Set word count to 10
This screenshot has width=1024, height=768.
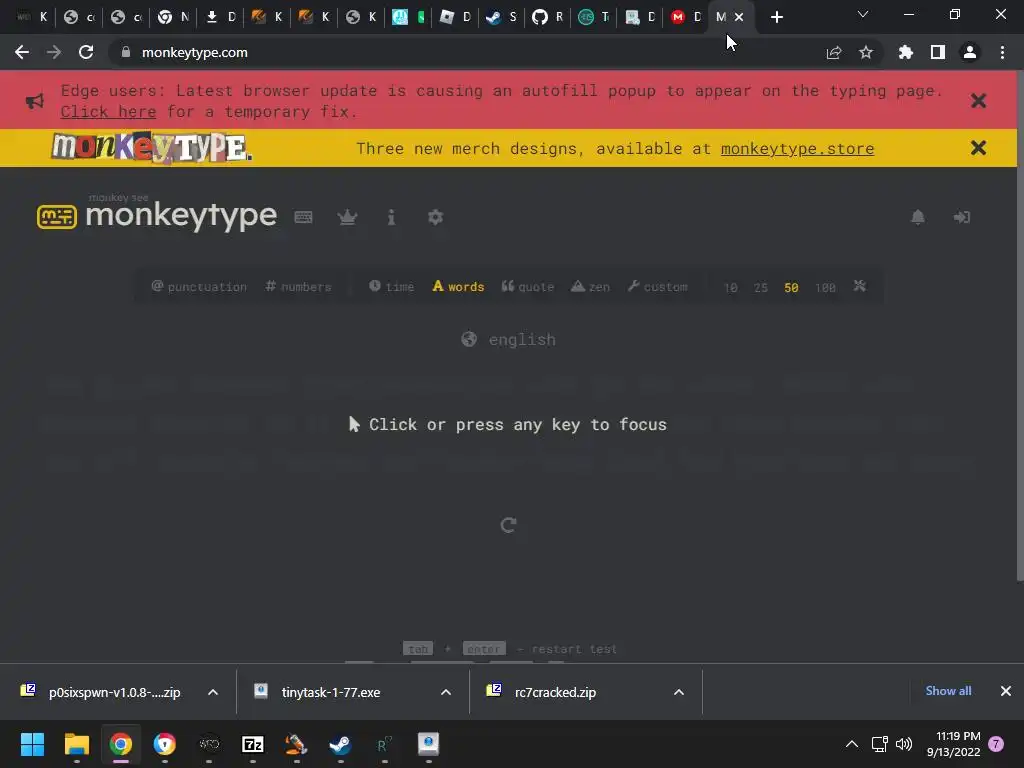coord(731,287)
